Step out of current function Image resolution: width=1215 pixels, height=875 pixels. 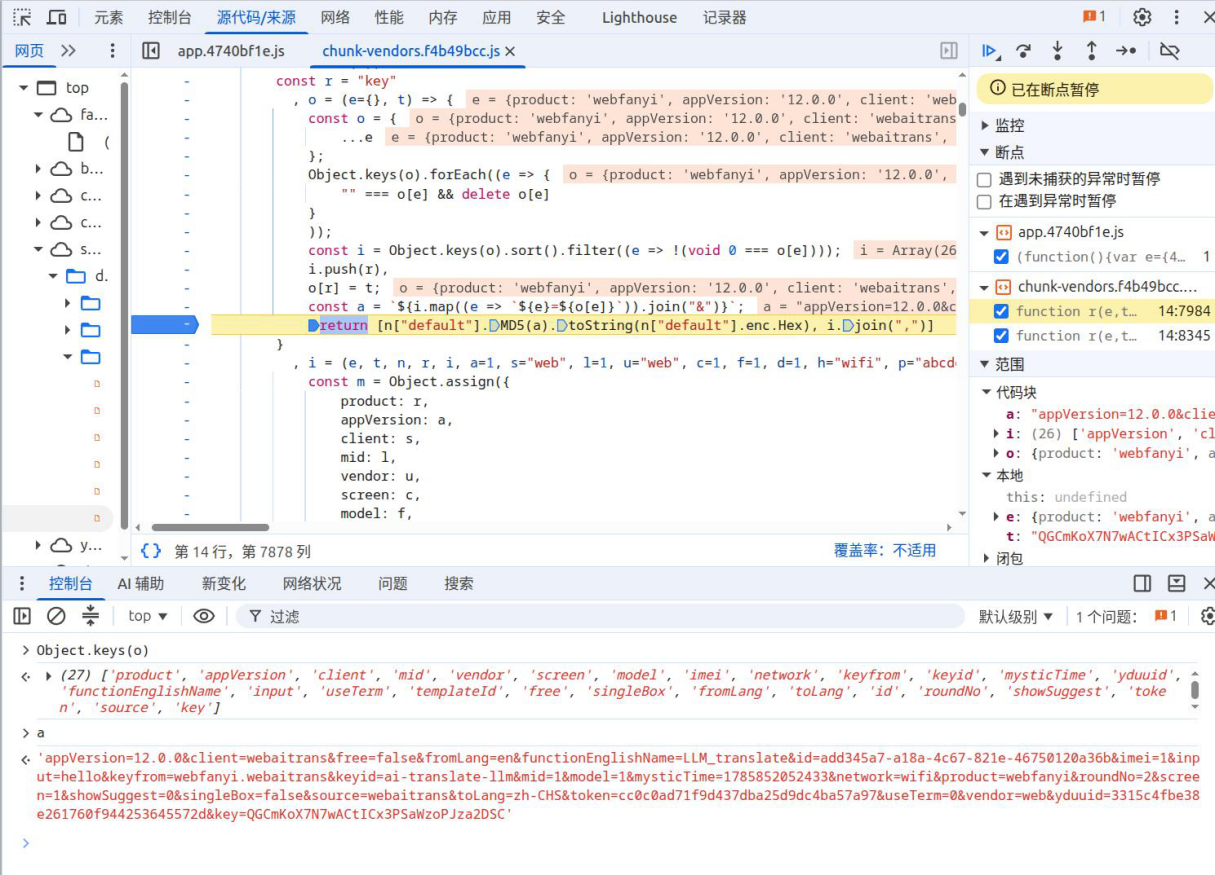click(1091, 51)
